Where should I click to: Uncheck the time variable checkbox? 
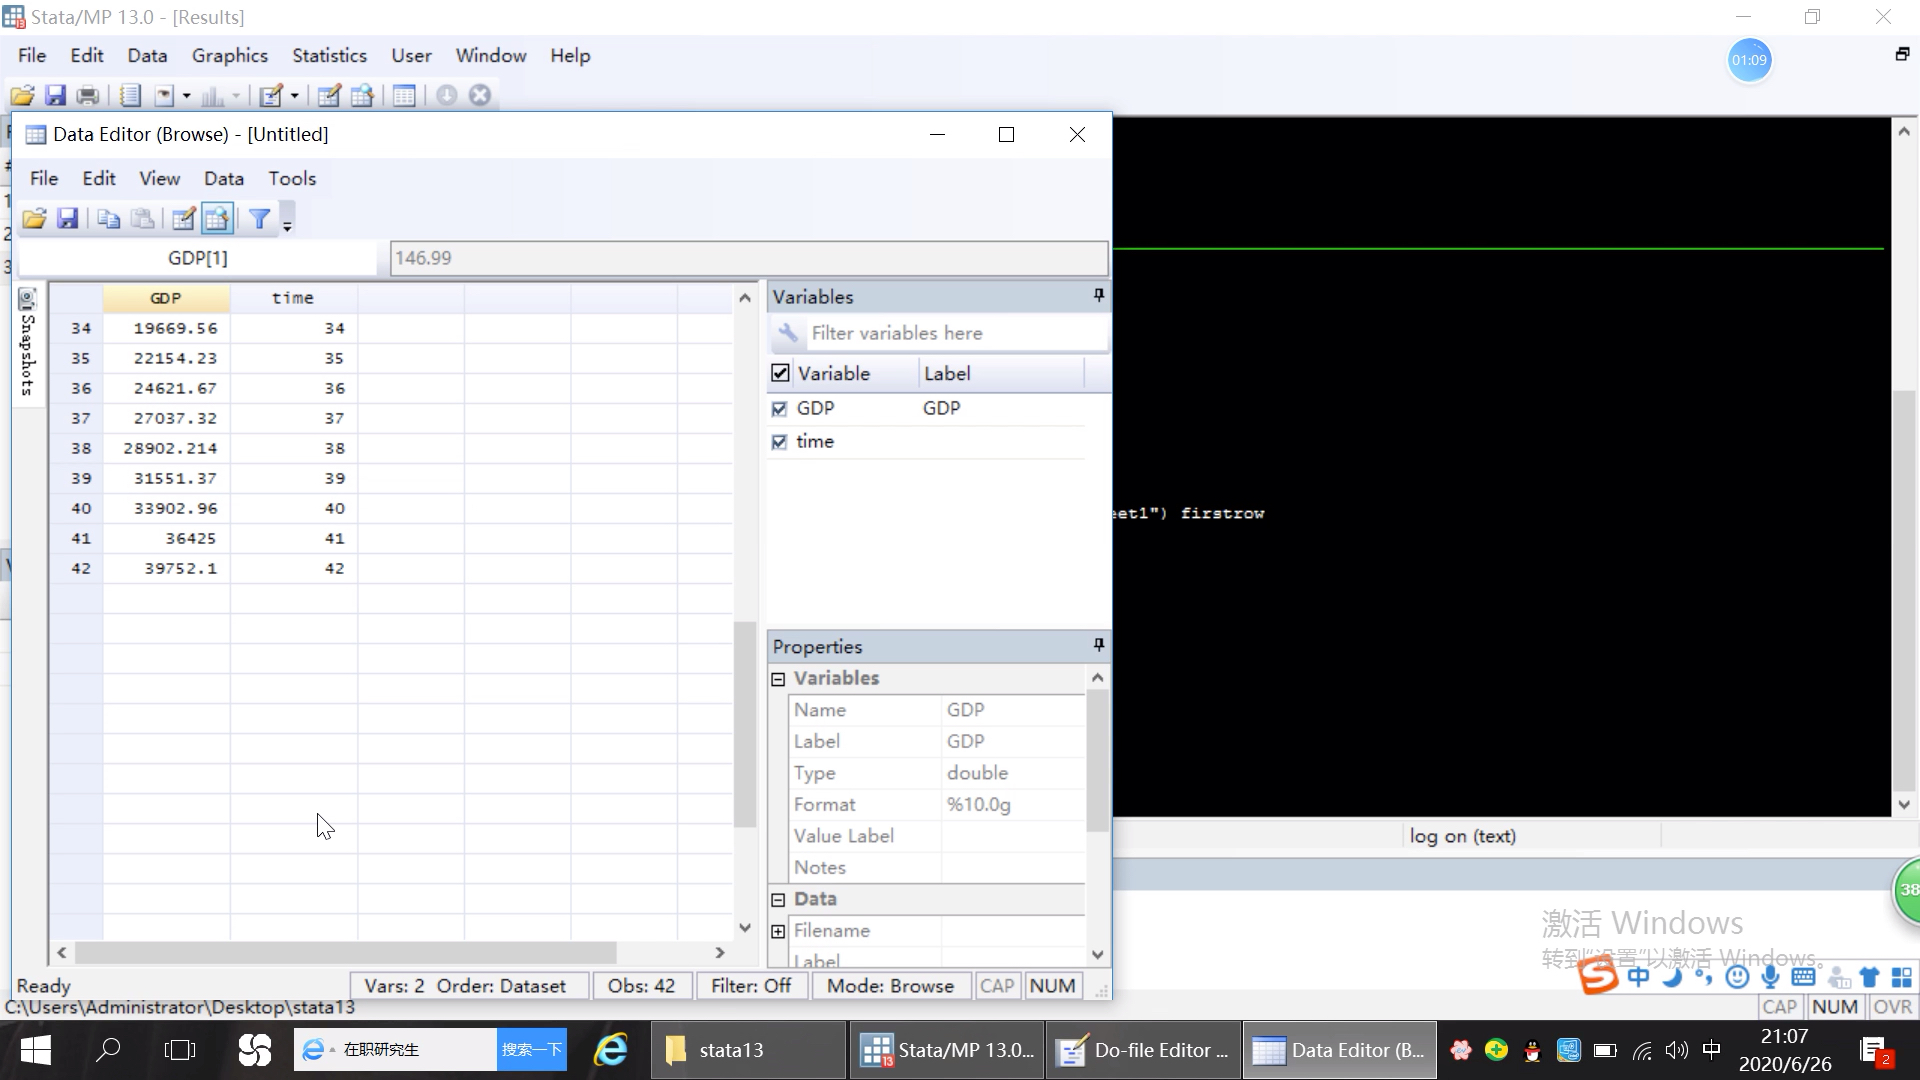(780, 441)
